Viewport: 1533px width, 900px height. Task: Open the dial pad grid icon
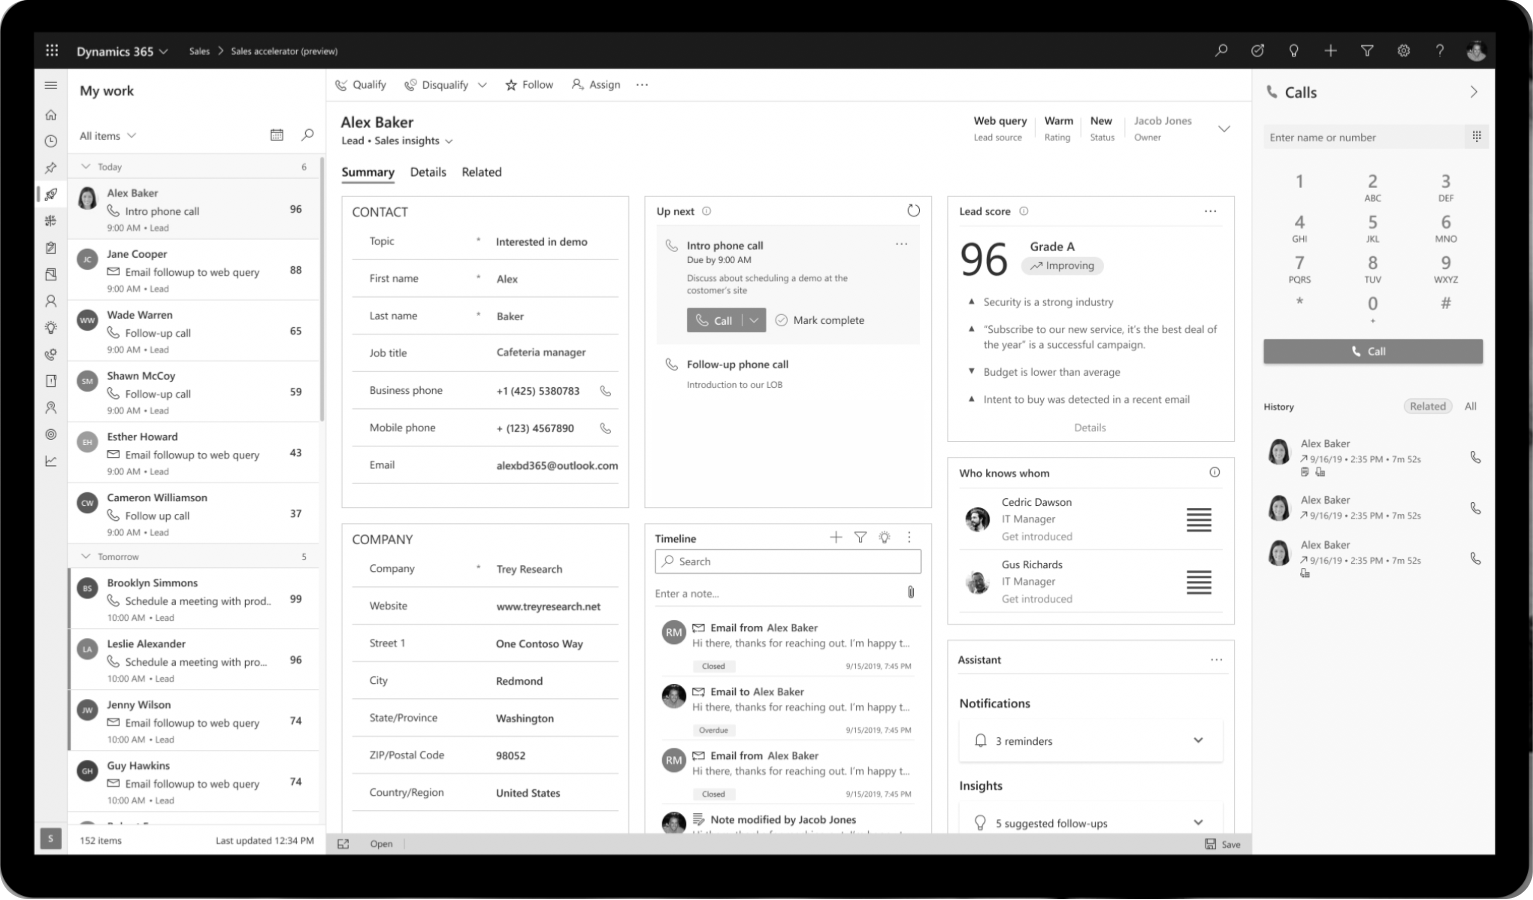[1476, 137]
